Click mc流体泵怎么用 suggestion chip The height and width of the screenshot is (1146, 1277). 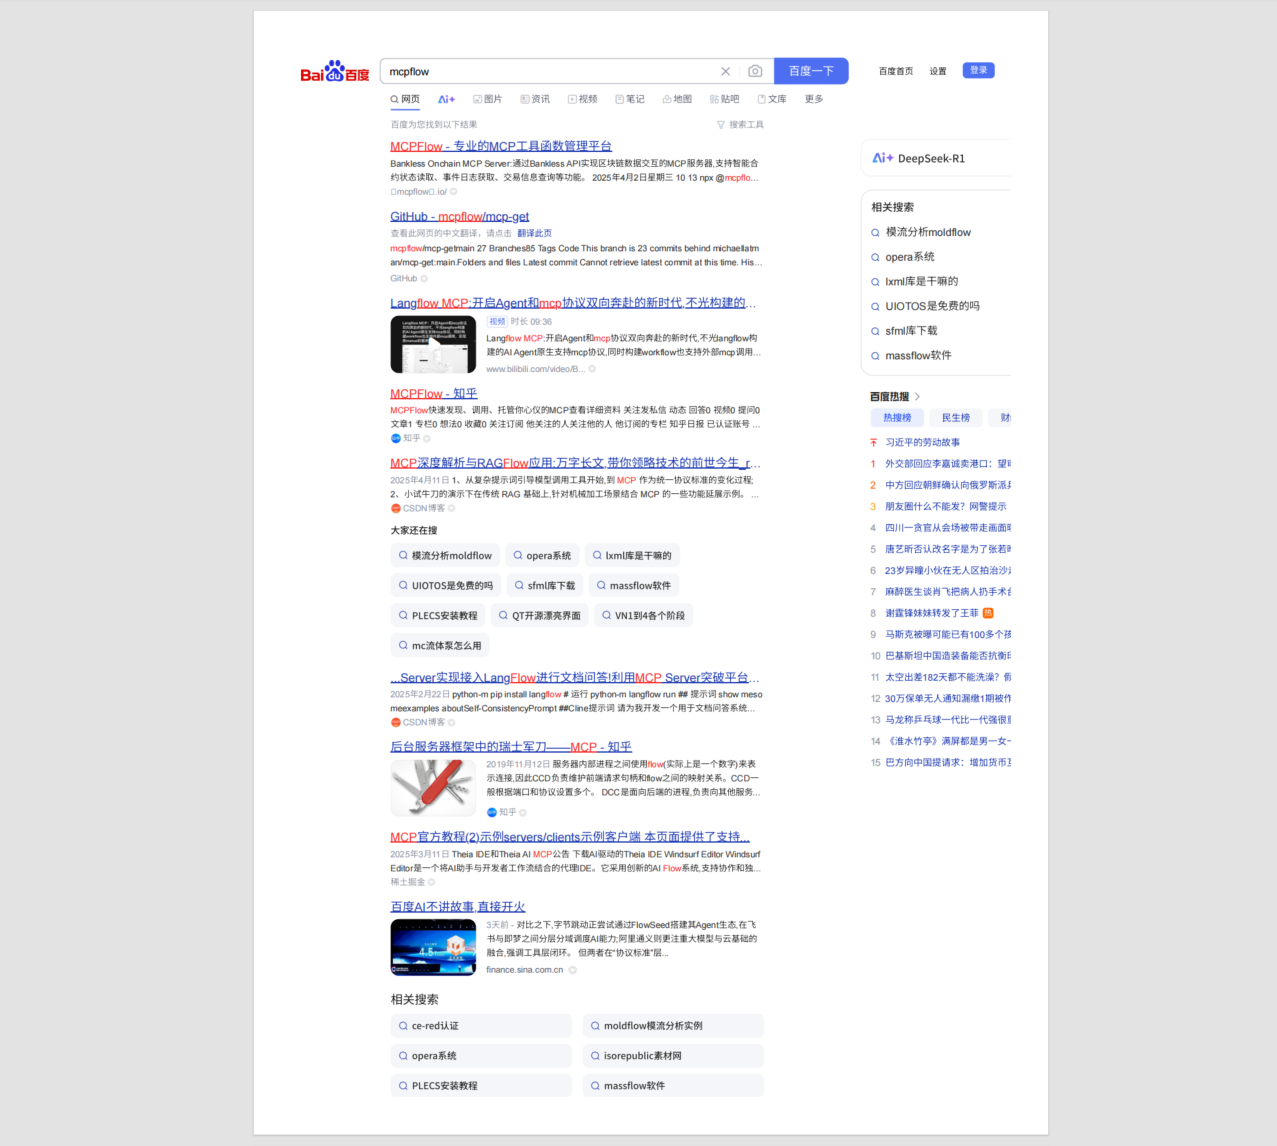(440, 645)
